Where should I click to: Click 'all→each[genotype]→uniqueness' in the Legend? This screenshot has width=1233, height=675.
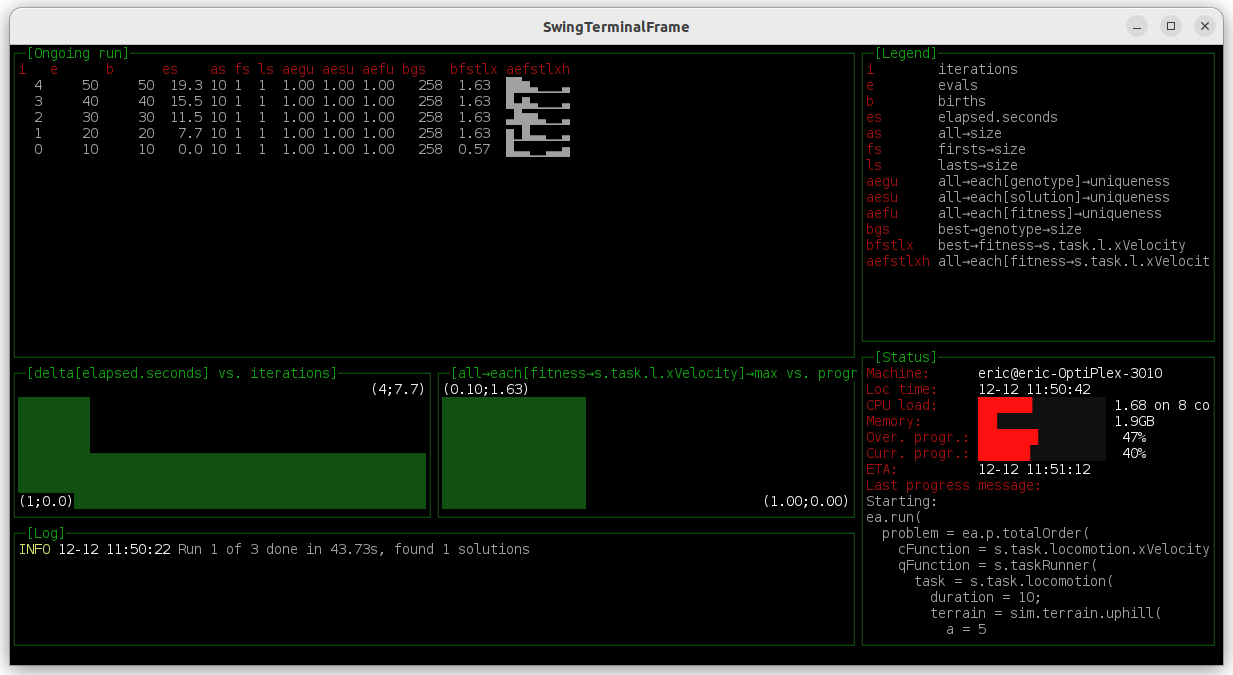(x=1054, y=181)
